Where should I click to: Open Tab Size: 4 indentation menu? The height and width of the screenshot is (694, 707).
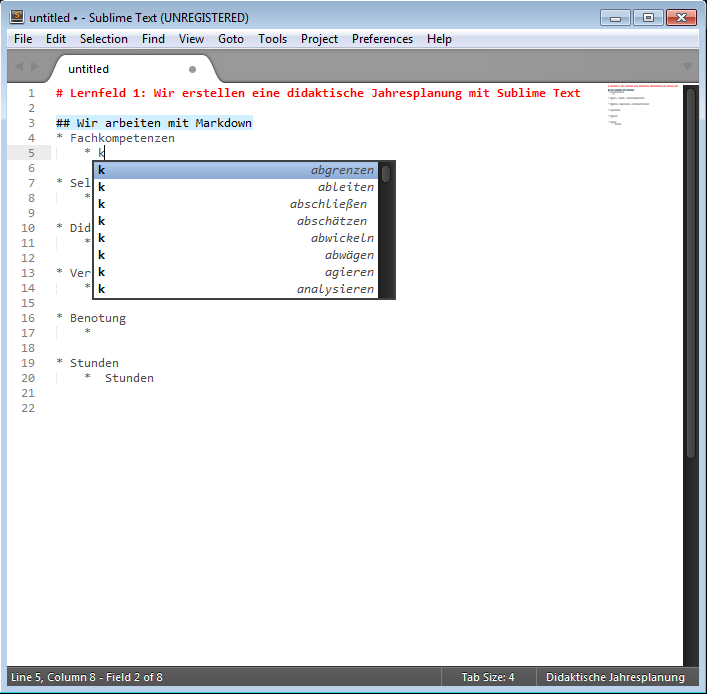[488, 677]
